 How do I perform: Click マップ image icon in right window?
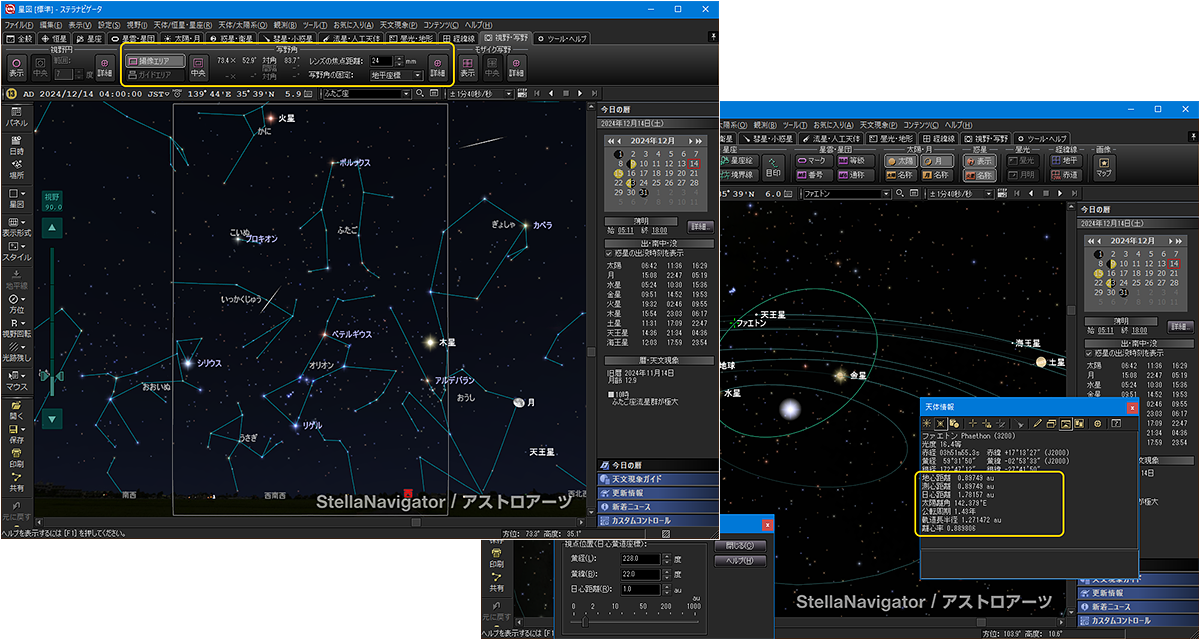pos(1103,166)
